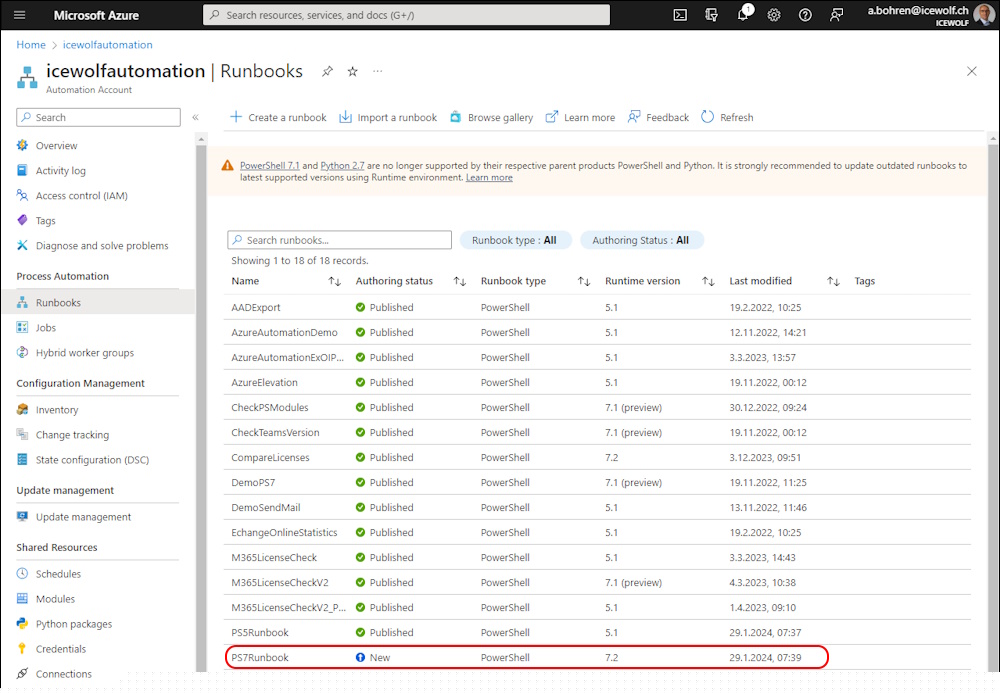Open the CheckTeamsVersion runbook
Screen dimensions: 1000x694
click(275, 432)
